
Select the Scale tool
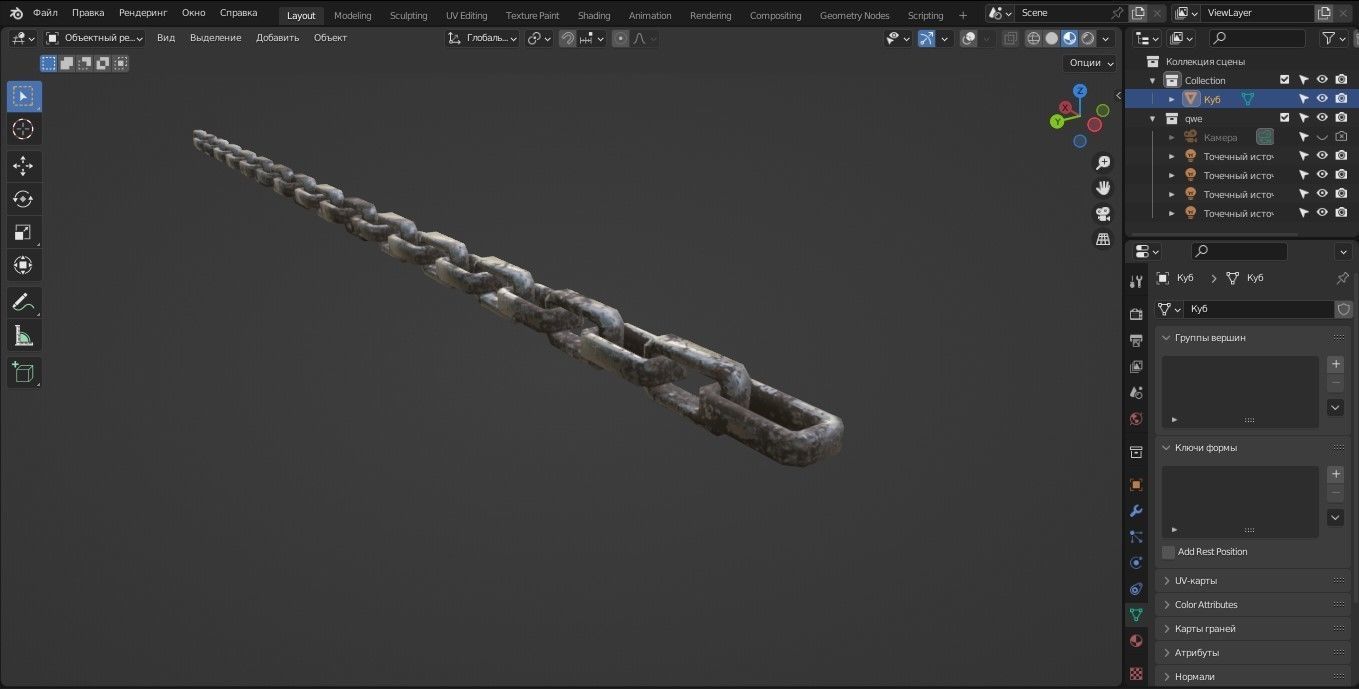[23, 232]
